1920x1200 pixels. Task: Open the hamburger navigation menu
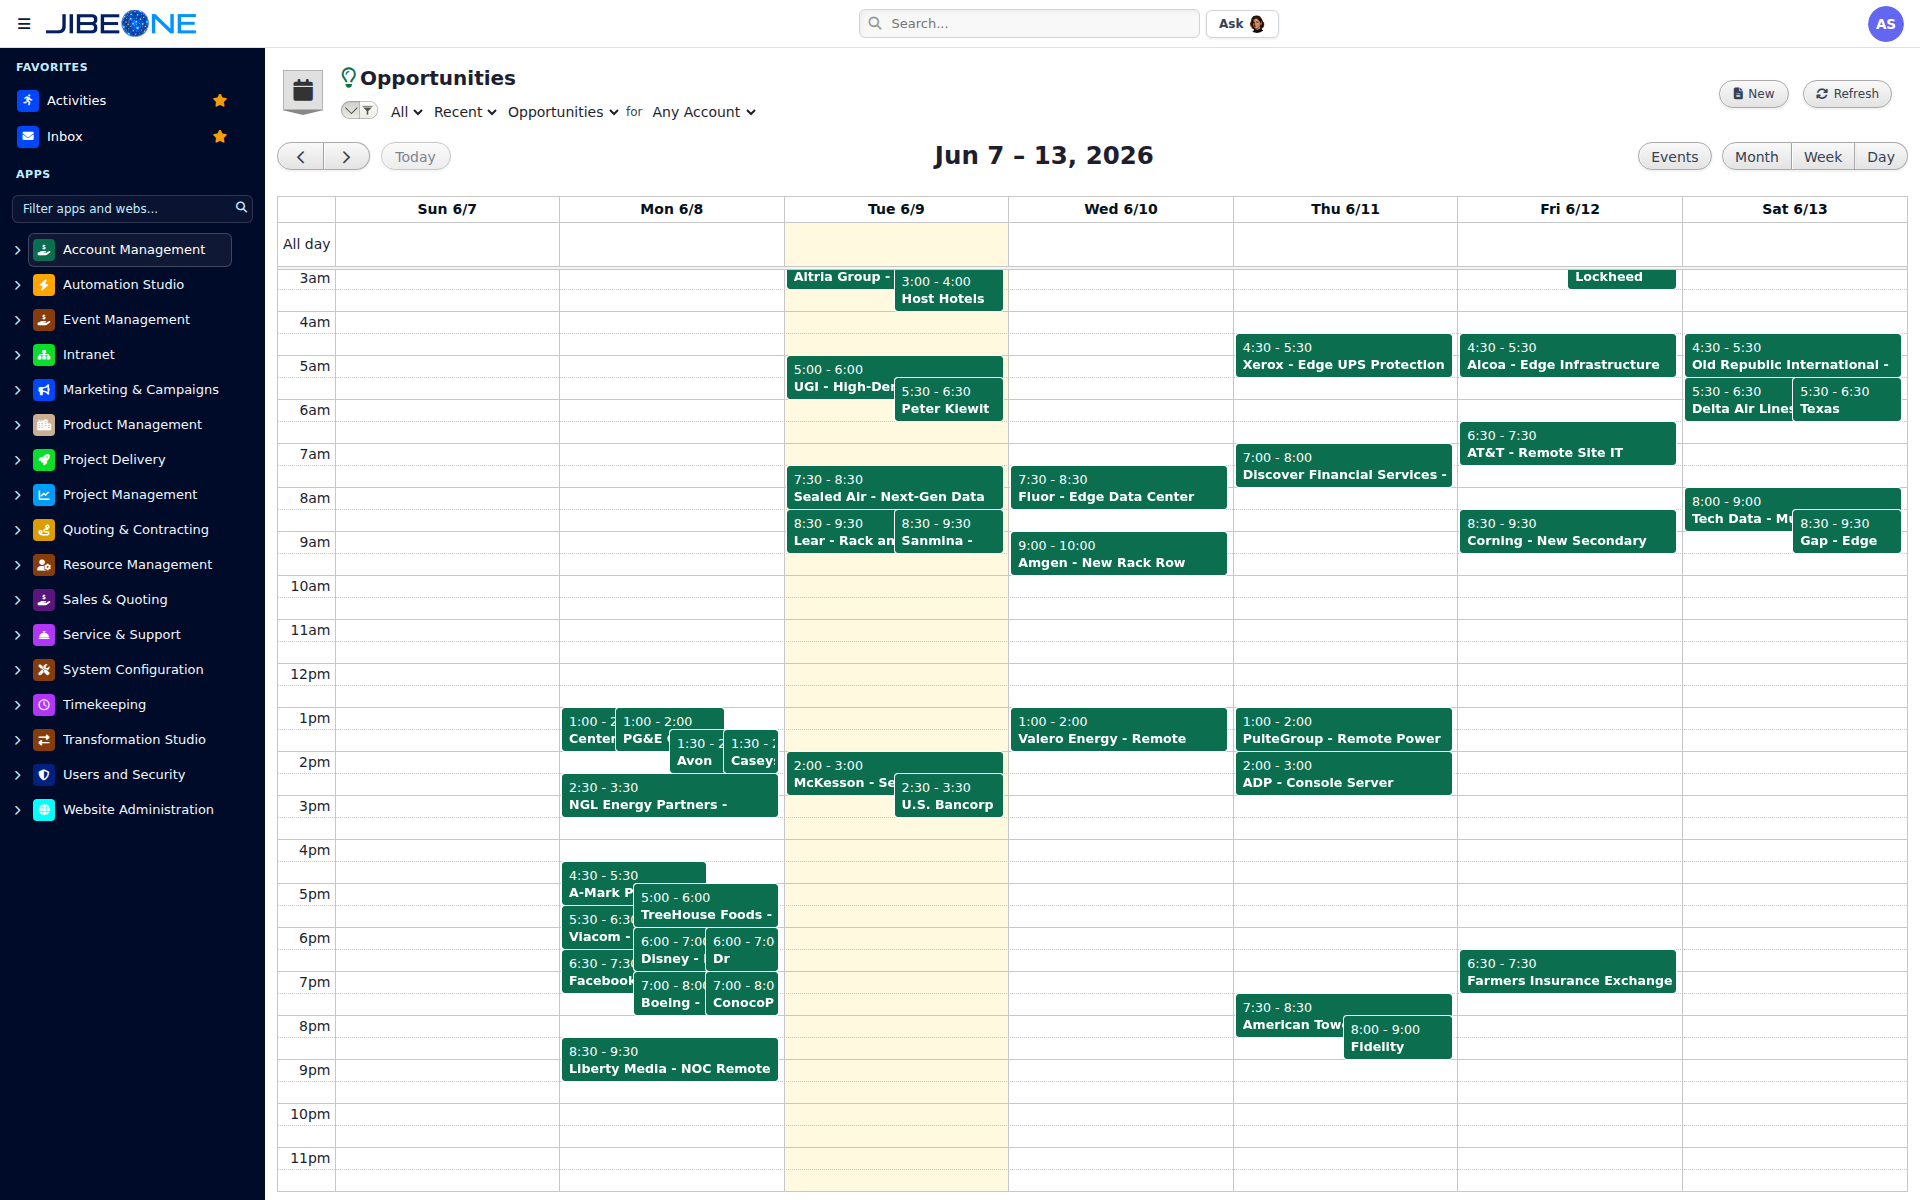24,24
